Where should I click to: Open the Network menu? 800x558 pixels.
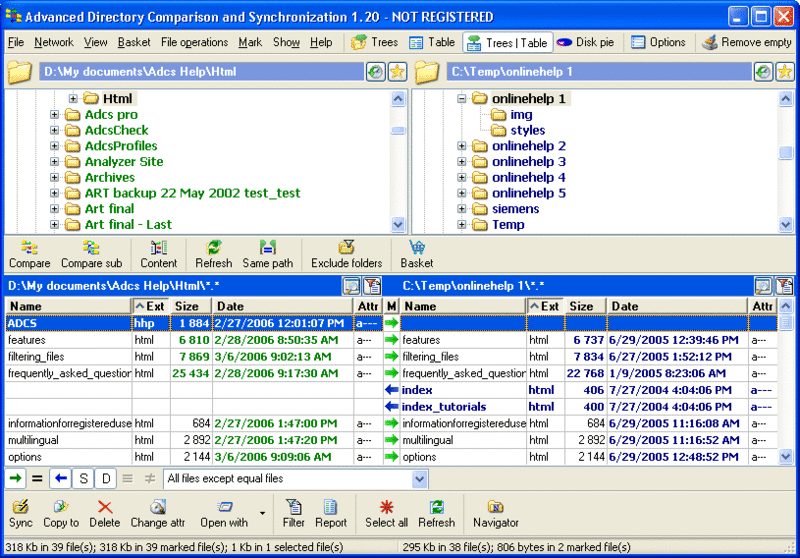coord(54,42)
